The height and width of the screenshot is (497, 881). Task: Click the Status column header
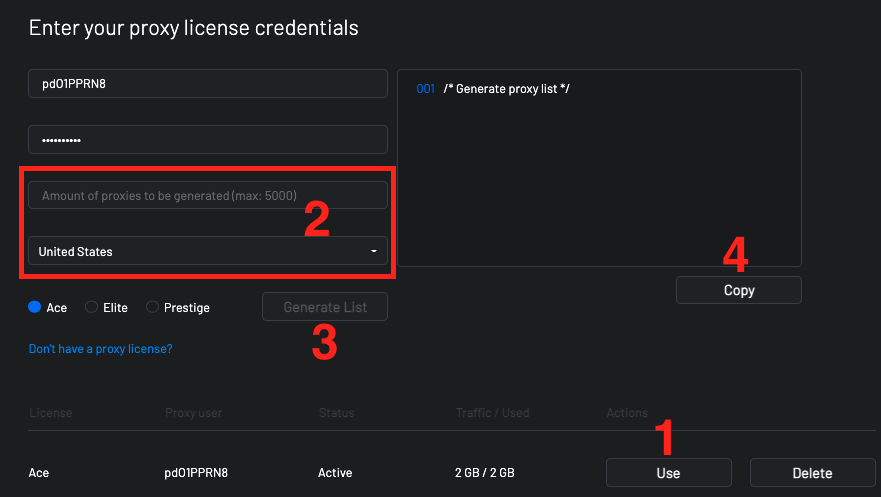(337, 413)
